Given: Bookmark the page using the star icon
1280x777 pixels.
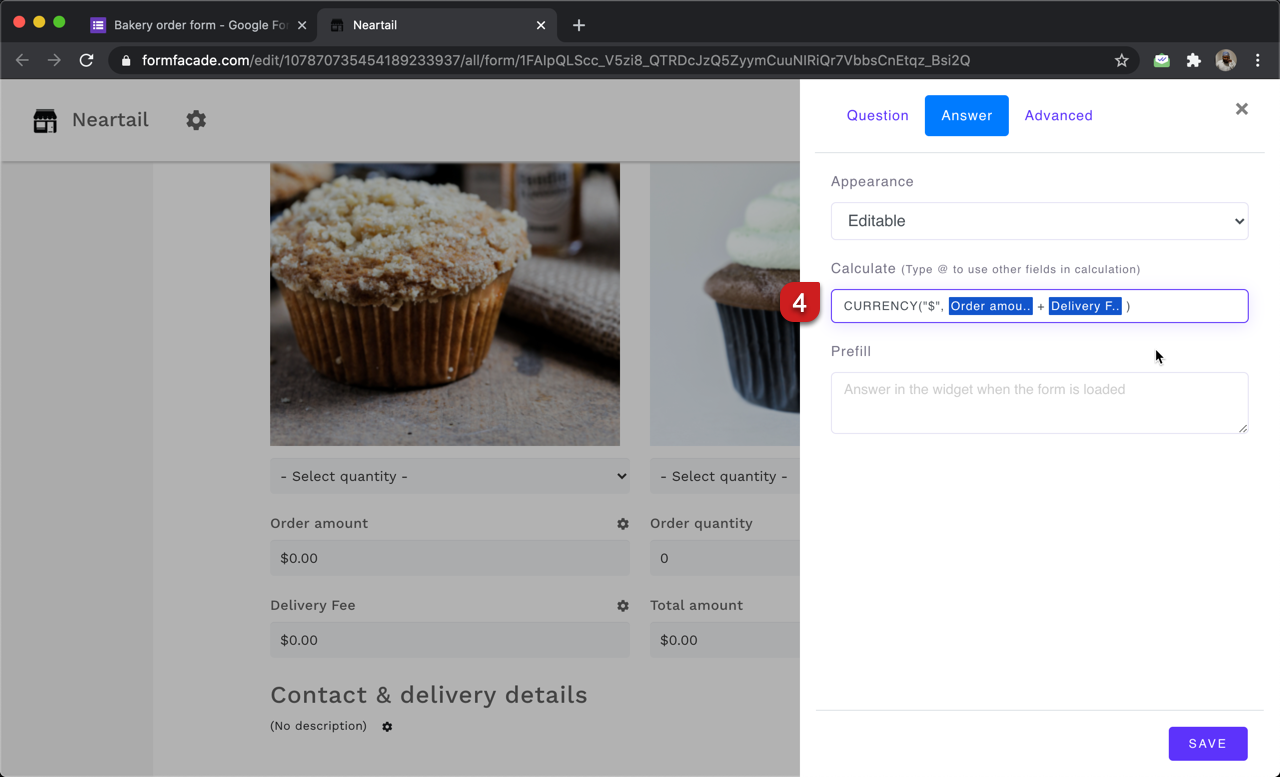Looking at the screenshot, I should (x=1121, y=60).
